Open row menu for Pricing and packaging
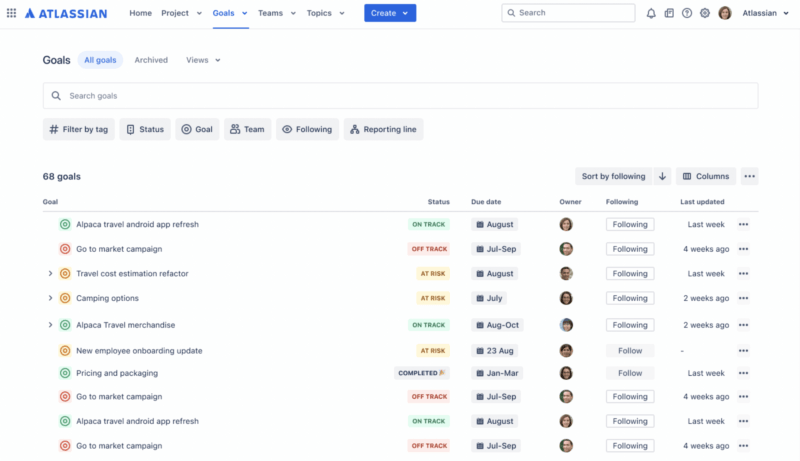The width and height of the screenshot is (800, 461). 743,373
